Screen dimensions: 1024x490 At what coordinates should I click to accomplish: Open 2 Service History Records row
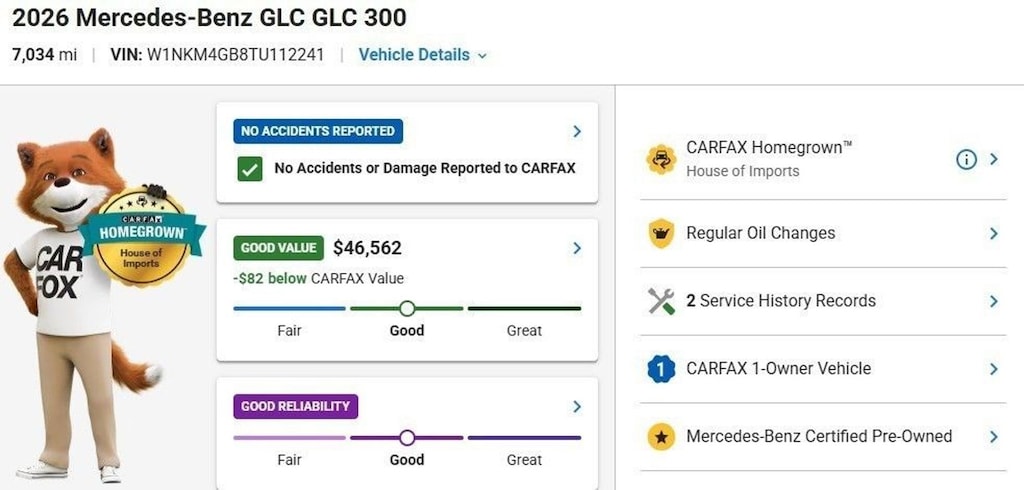[x=824, y=301]
